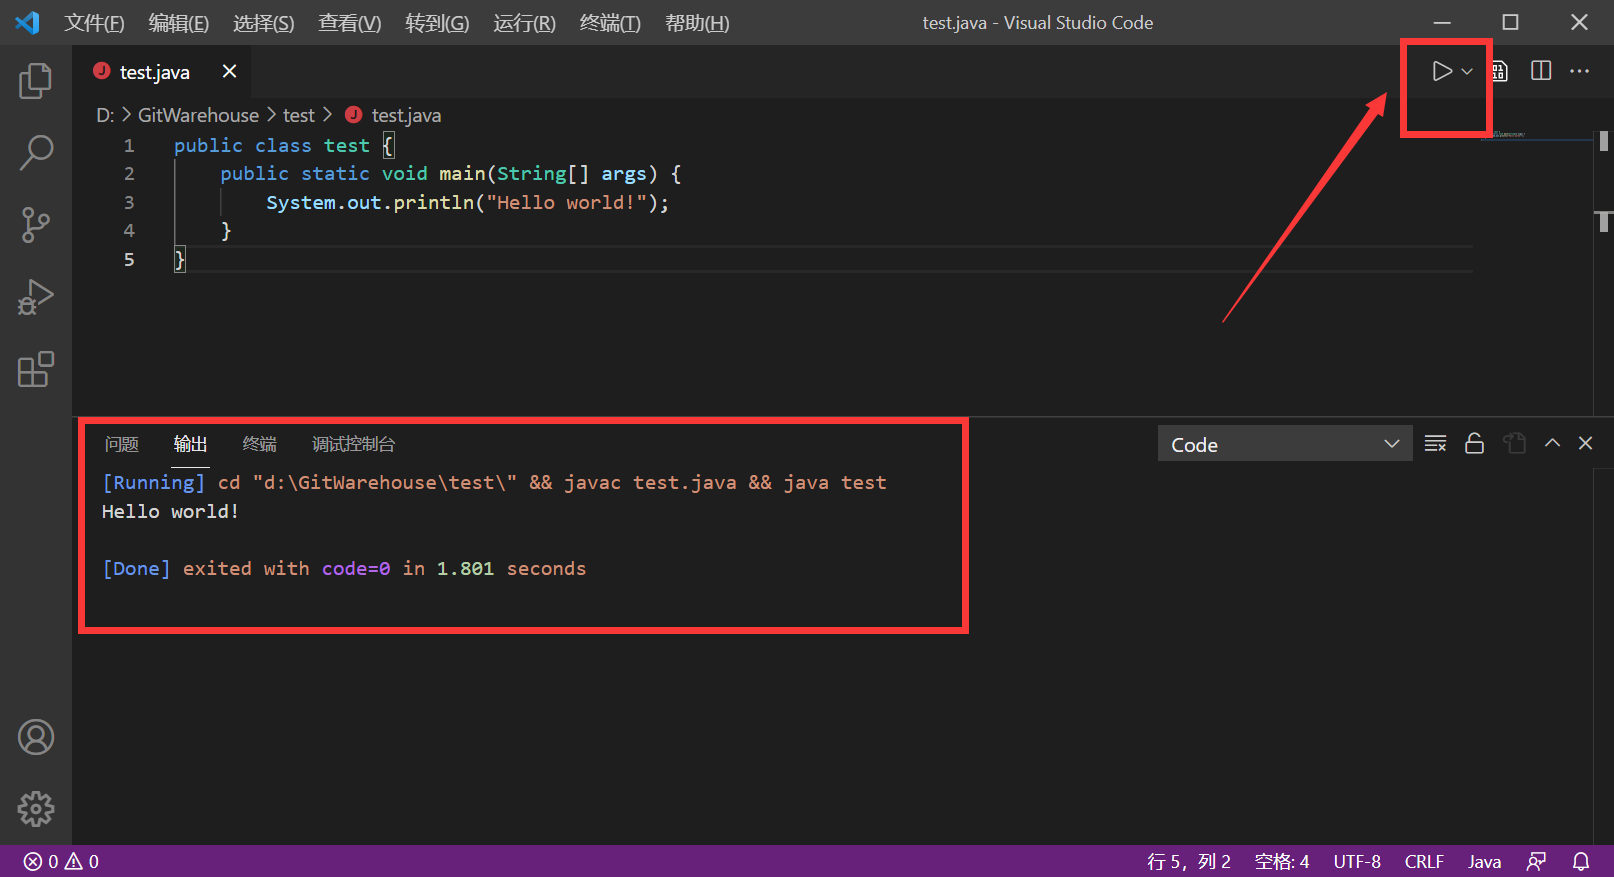The height and width of the screenshot is (877, 1614).
Task: Open notifications bell in status bar
Action: tap(1581, 861)
